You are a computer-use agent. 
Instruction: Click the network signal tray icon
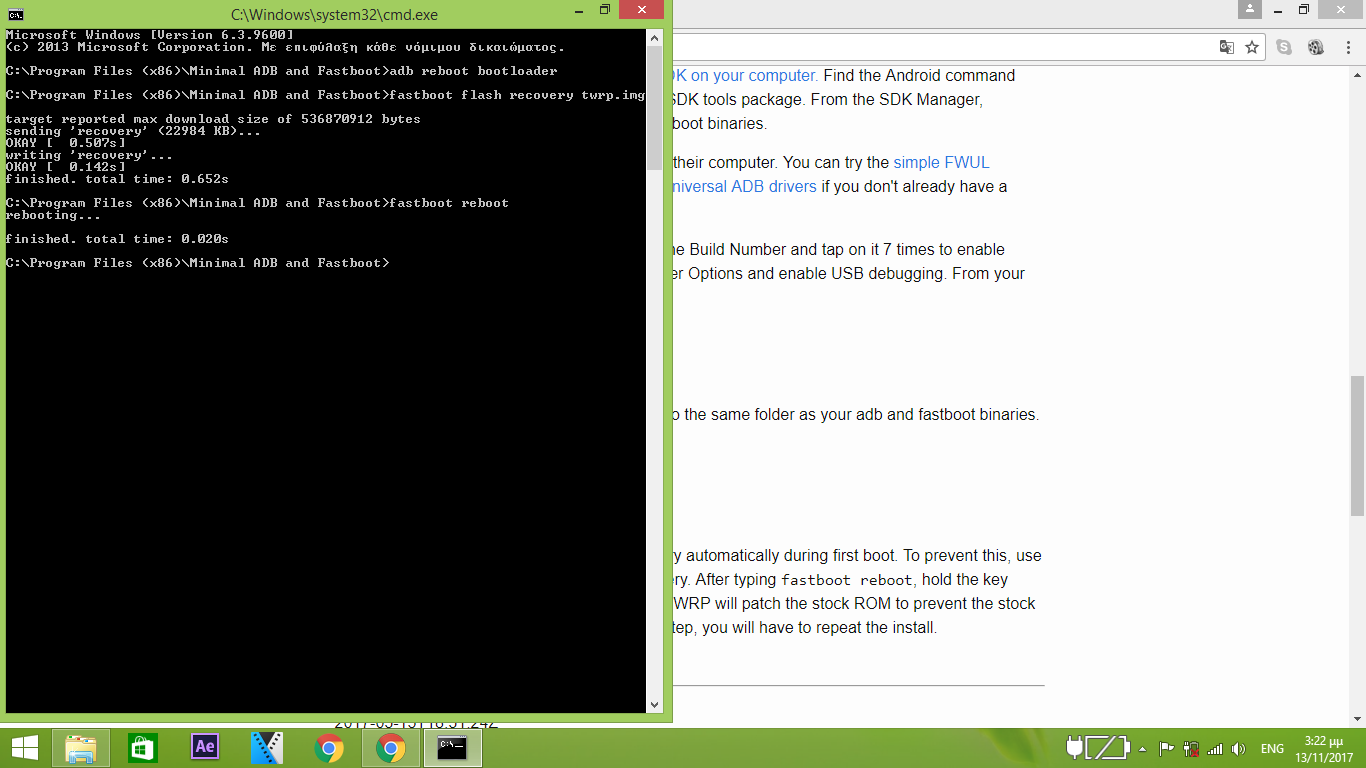[1215, 748]
